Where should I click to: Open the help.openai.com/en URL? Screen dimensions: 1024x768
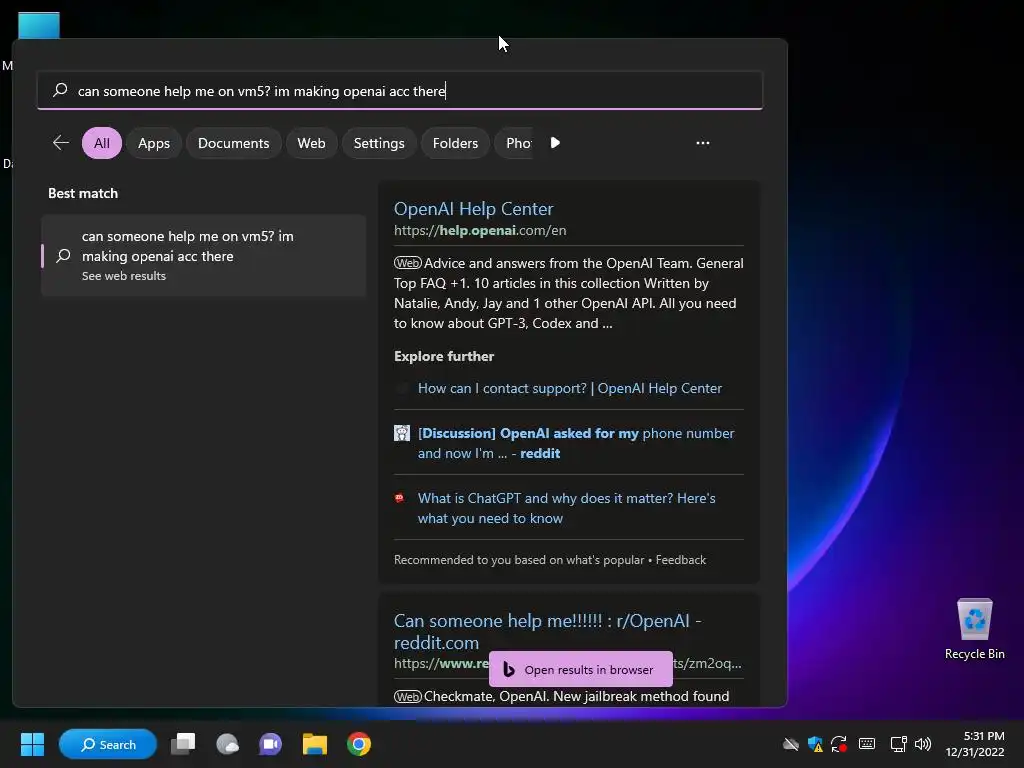(480, 231)
